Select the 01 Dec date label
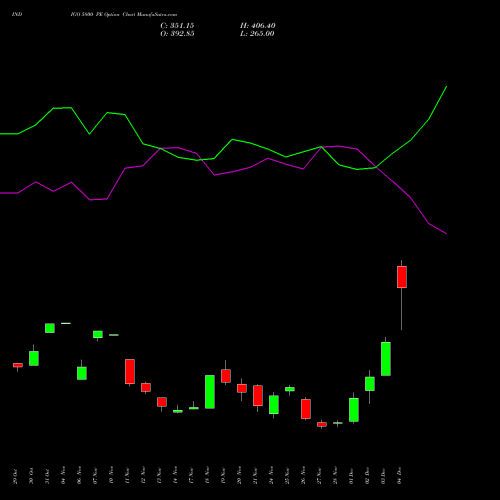500x500 pixels. click(351, 475)
